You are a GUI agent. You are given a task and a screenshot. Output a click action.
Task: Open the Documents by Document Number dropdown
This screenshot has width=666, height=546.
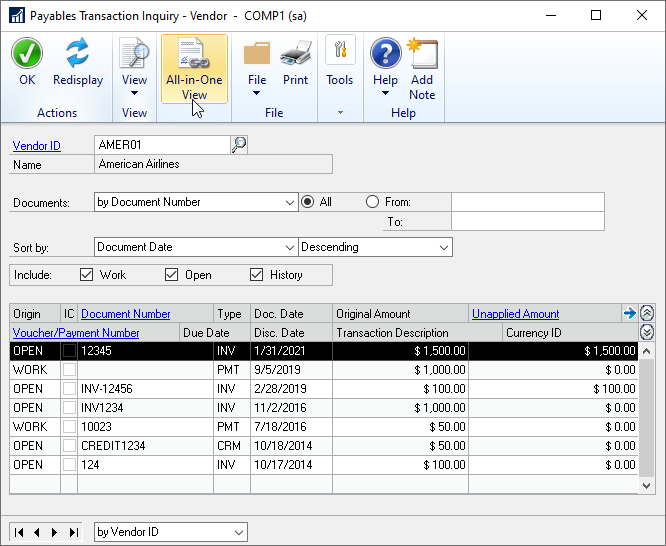(x=196, y=202)
